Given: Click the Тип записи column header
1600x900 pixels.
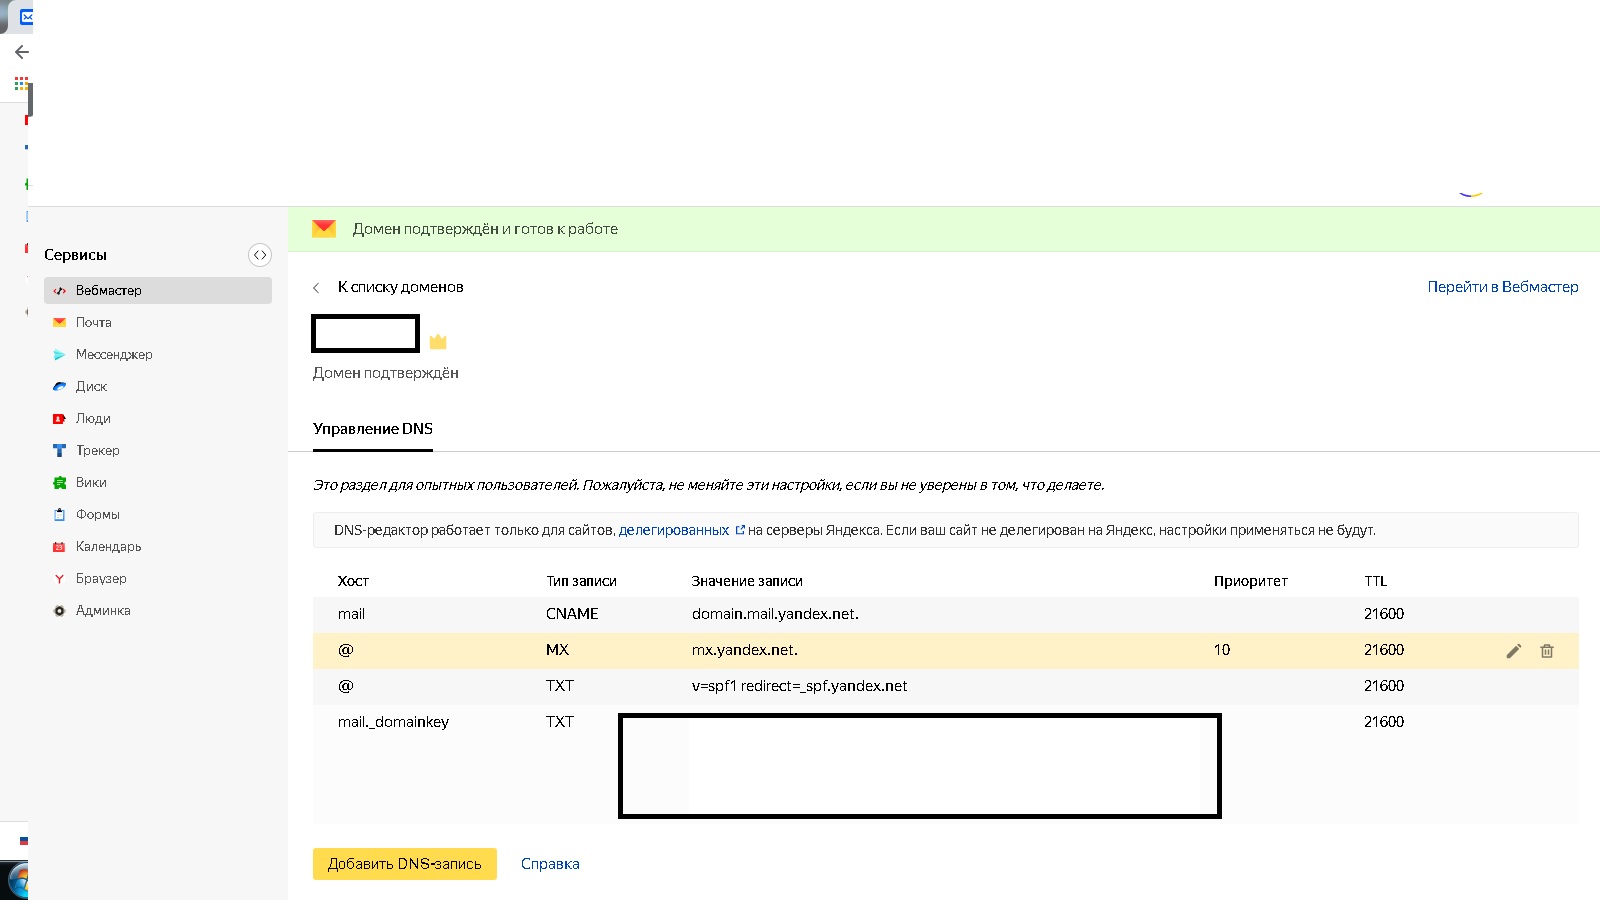Looking at the screenshot, I should (581, 581).
